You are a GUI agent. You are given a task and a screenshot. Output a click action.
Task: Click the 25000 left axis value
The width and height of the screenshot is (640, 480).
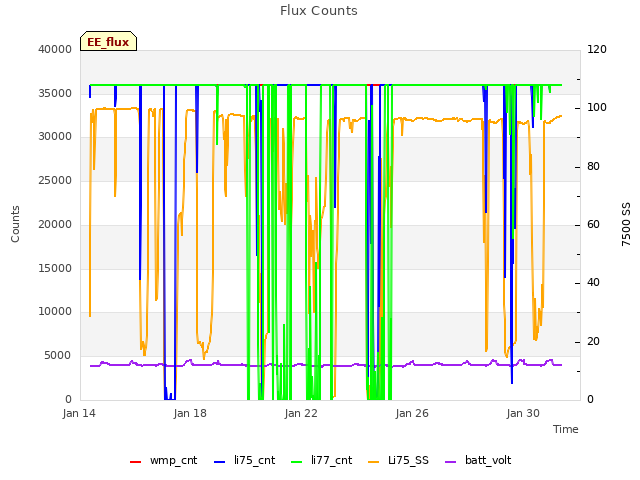[55, 180]
